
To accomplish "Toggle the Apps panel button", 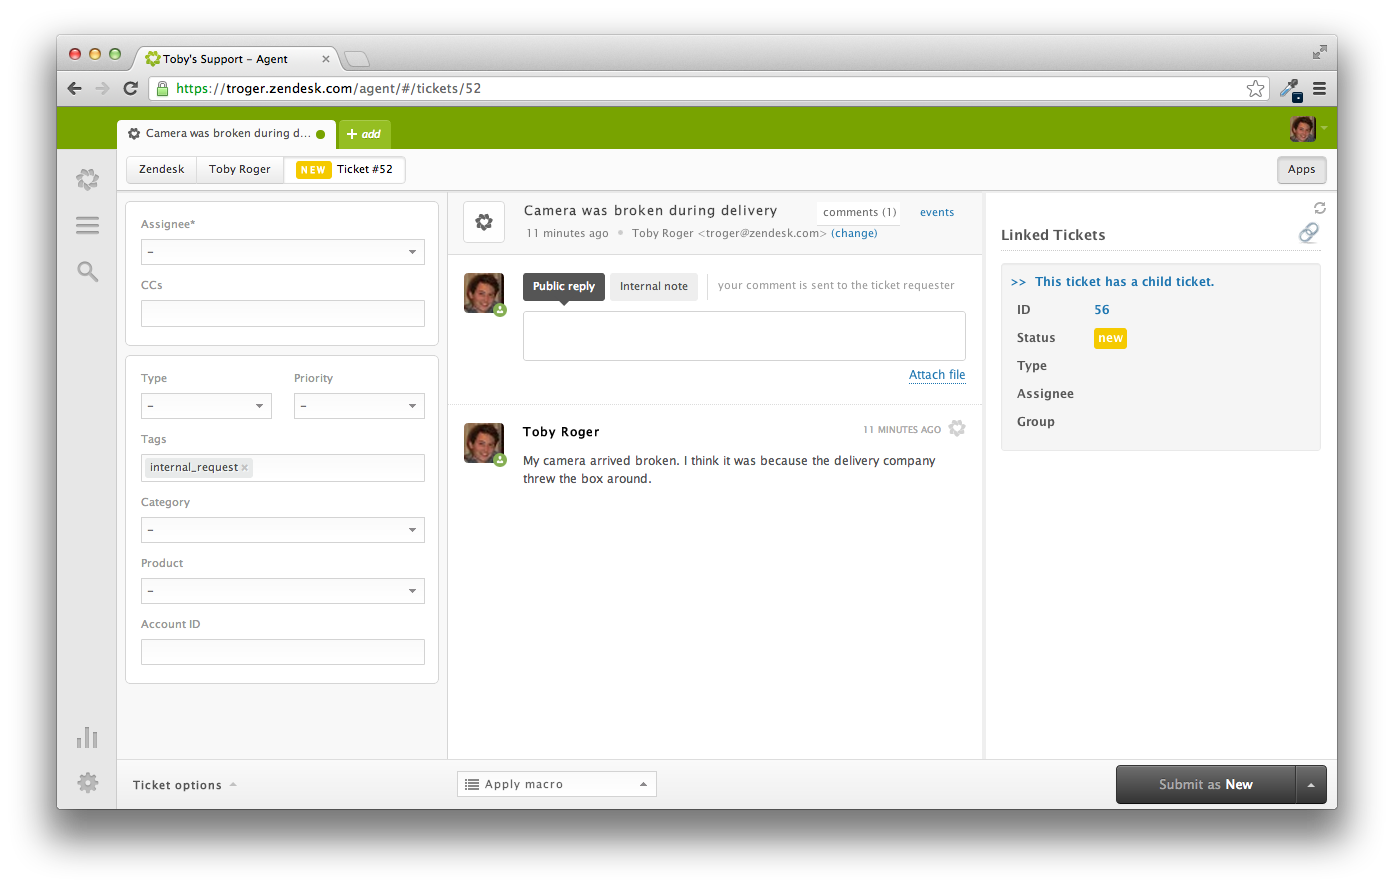I will 1301,170.
